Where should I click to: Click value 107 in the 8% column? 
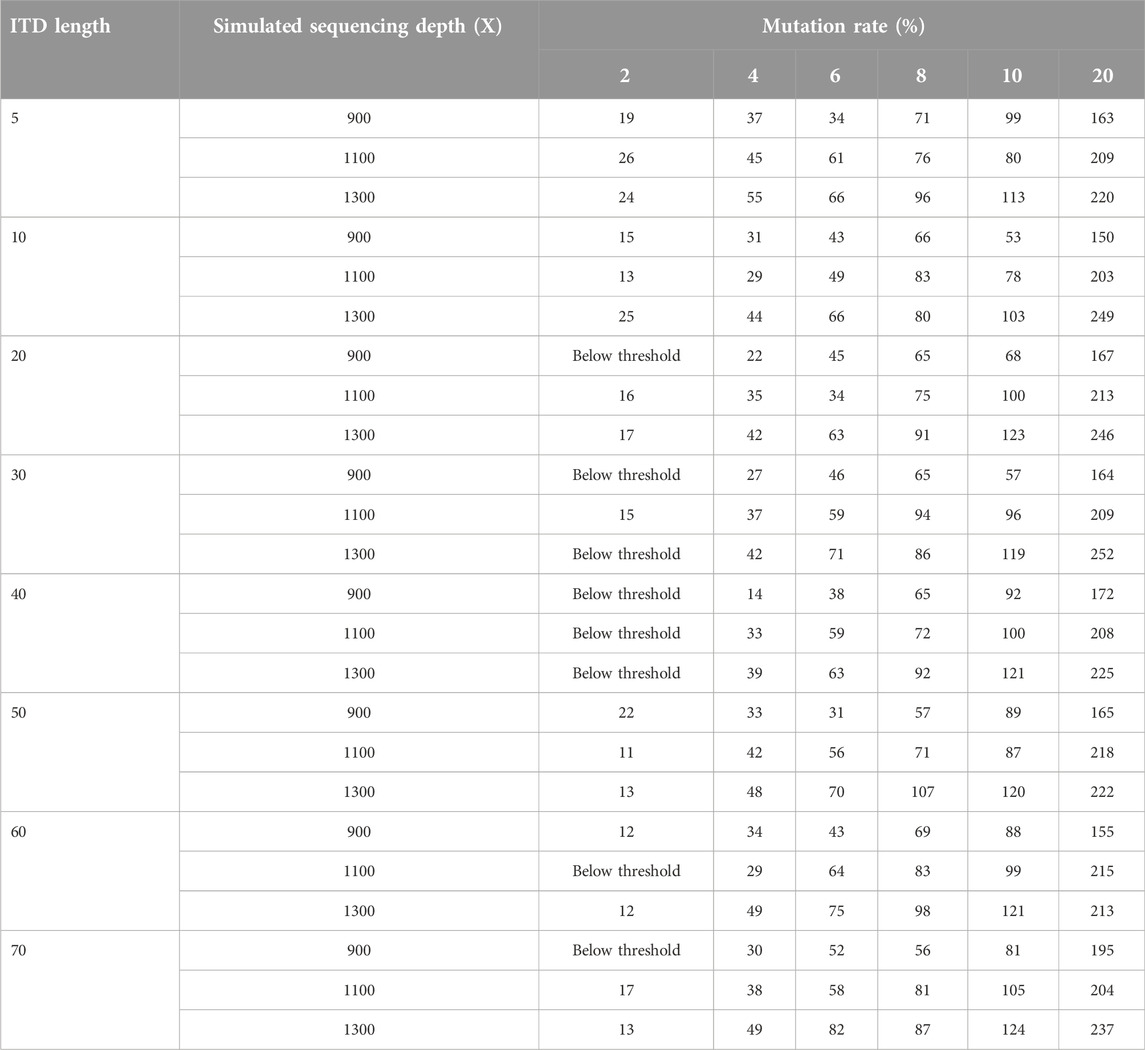tap(922, 792)
